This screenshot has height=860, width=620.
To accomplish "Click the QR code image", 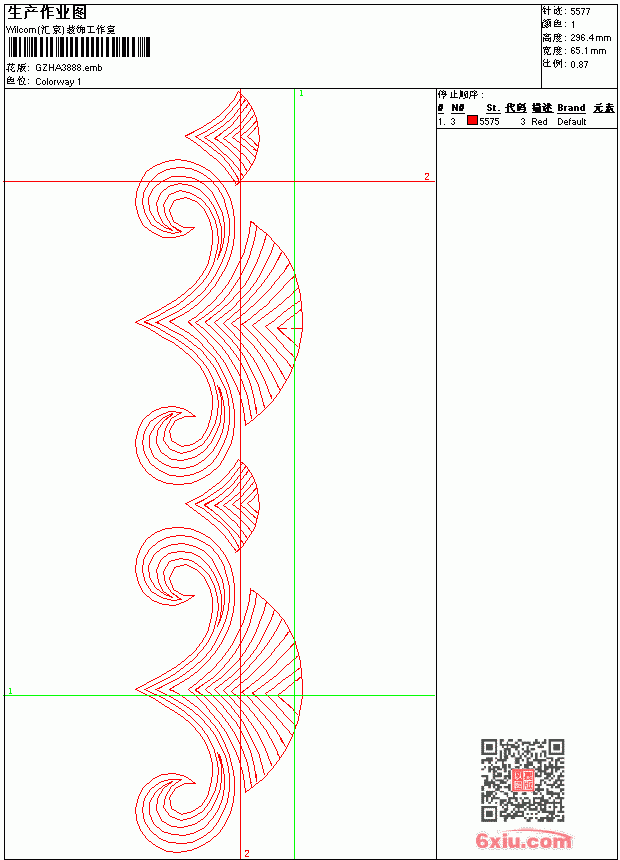I will click(x=523, y=780).
